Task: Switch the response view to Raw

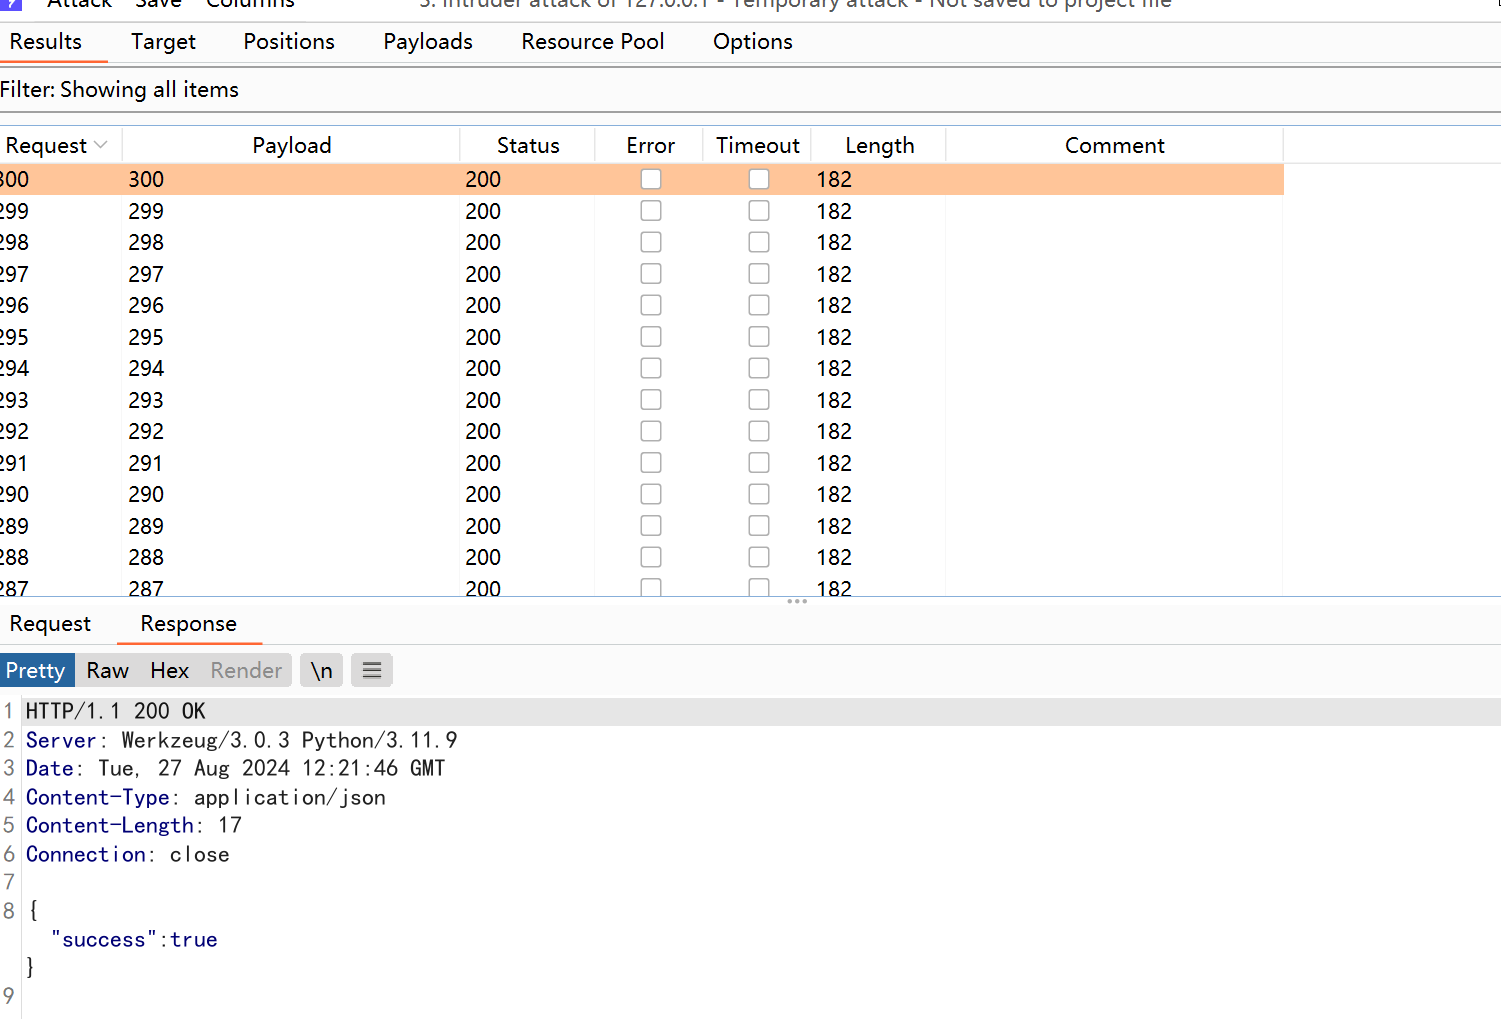Action: 107,670
